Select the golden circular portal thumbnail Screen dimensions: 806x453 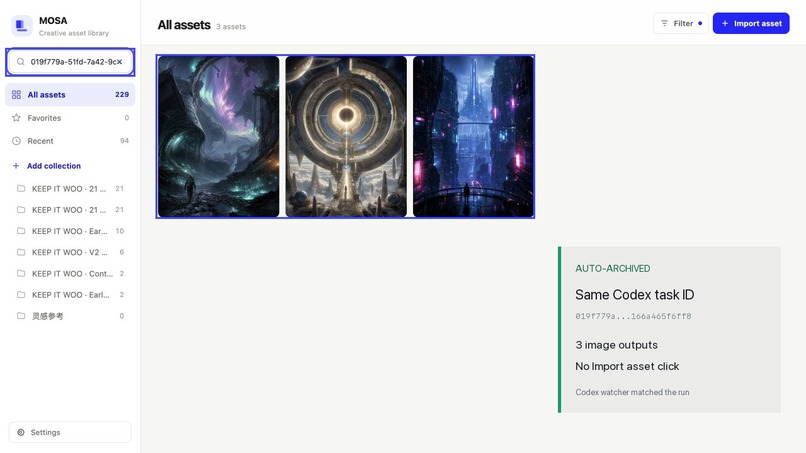click(x=346, y=136)
